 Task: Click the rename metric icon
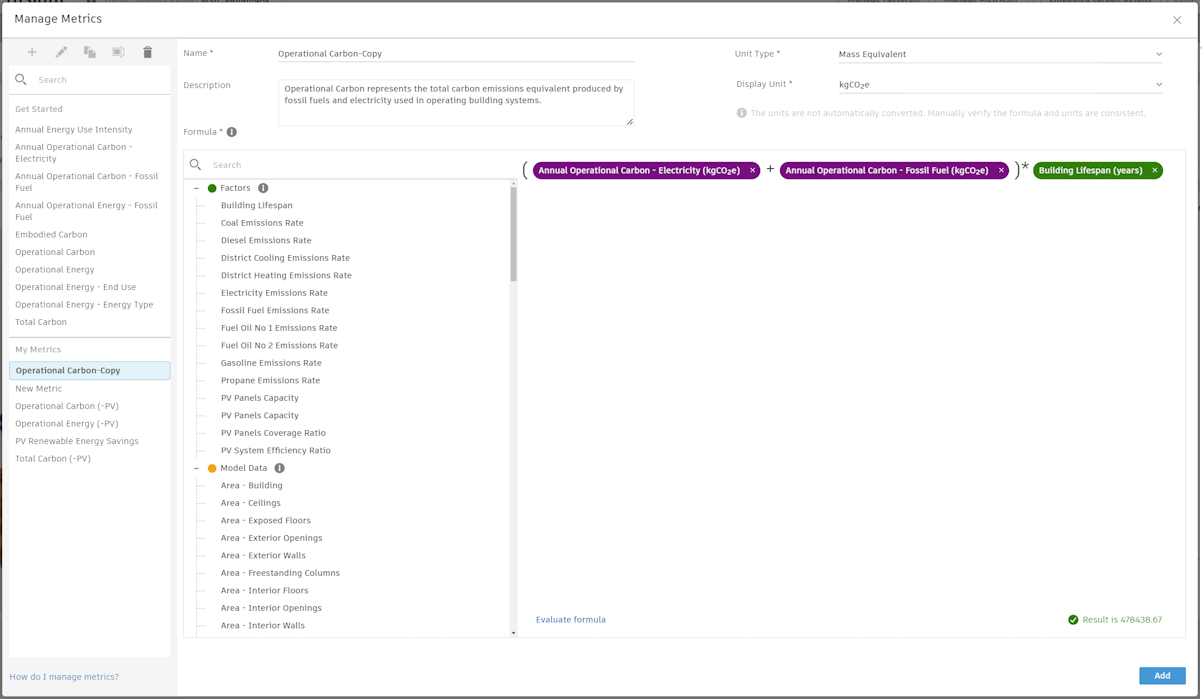(118, 51)
